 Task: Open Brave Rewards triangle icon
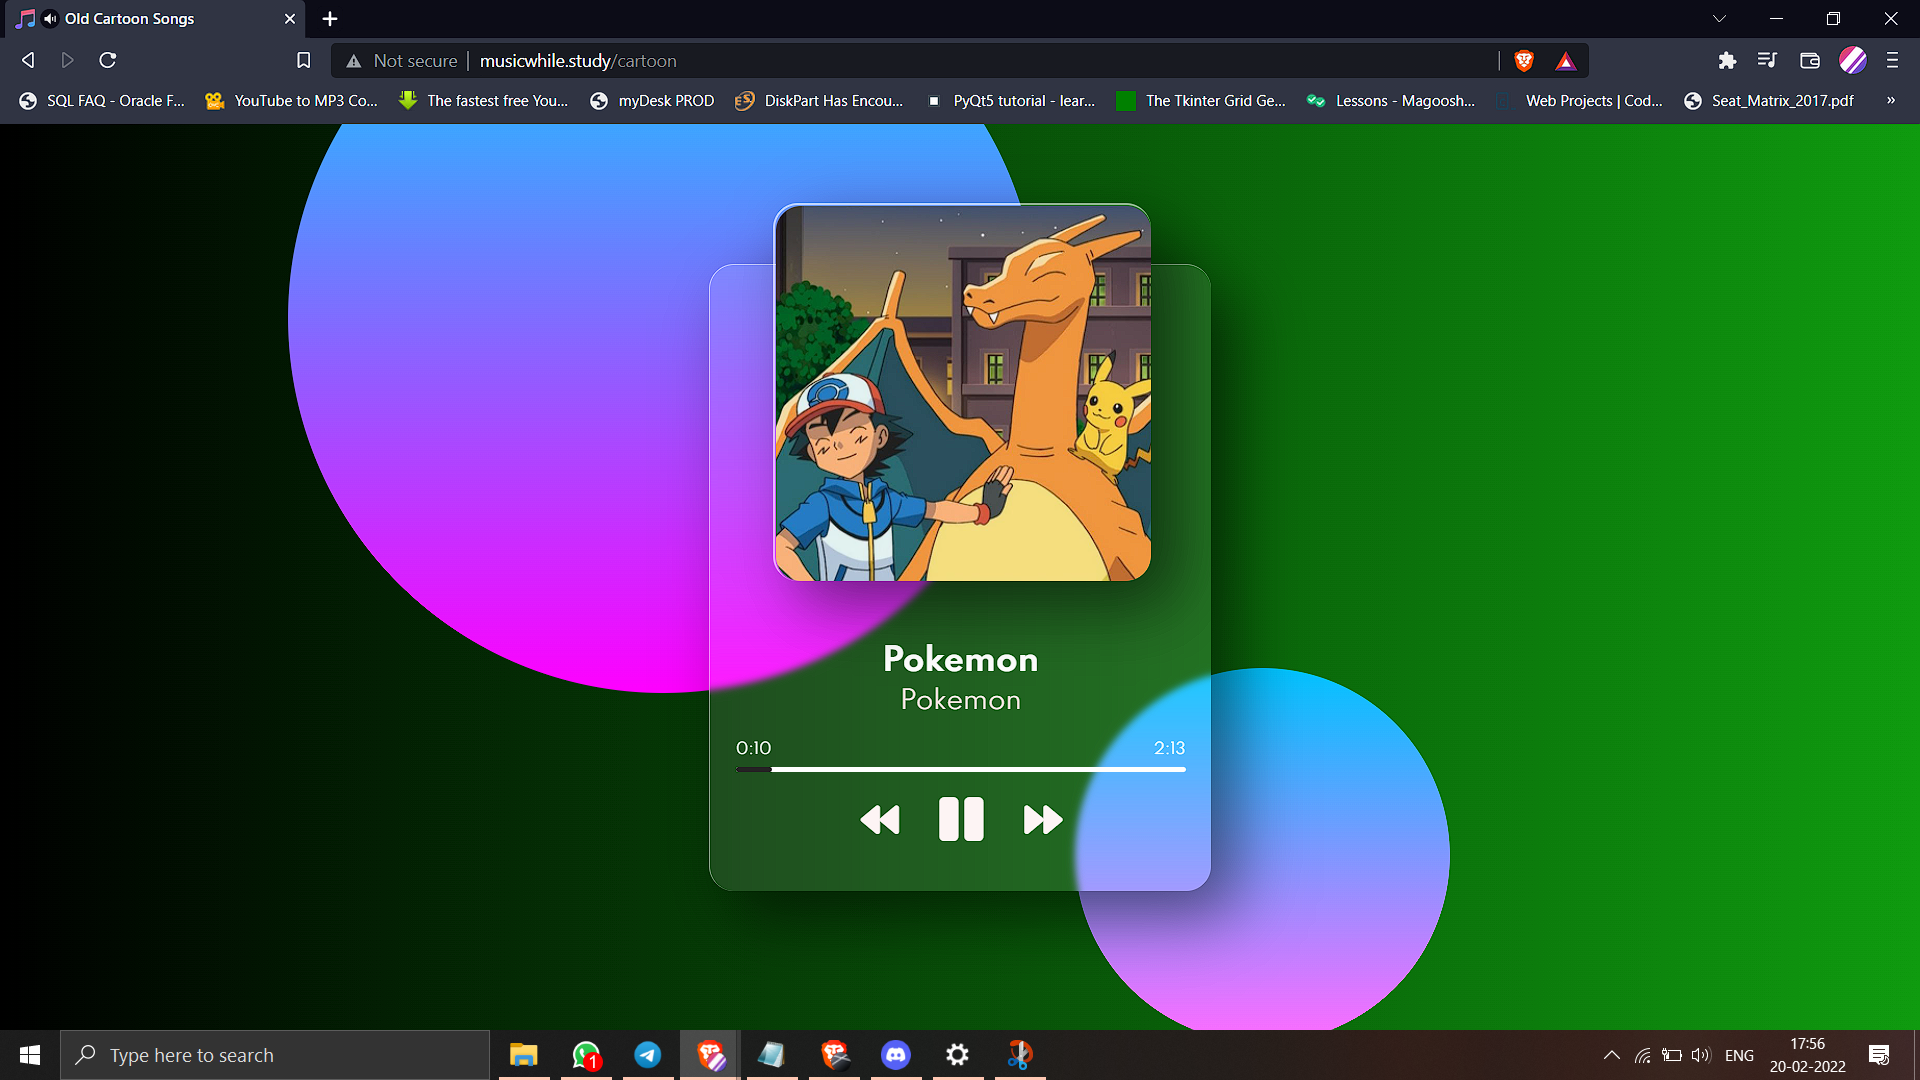1566,62
